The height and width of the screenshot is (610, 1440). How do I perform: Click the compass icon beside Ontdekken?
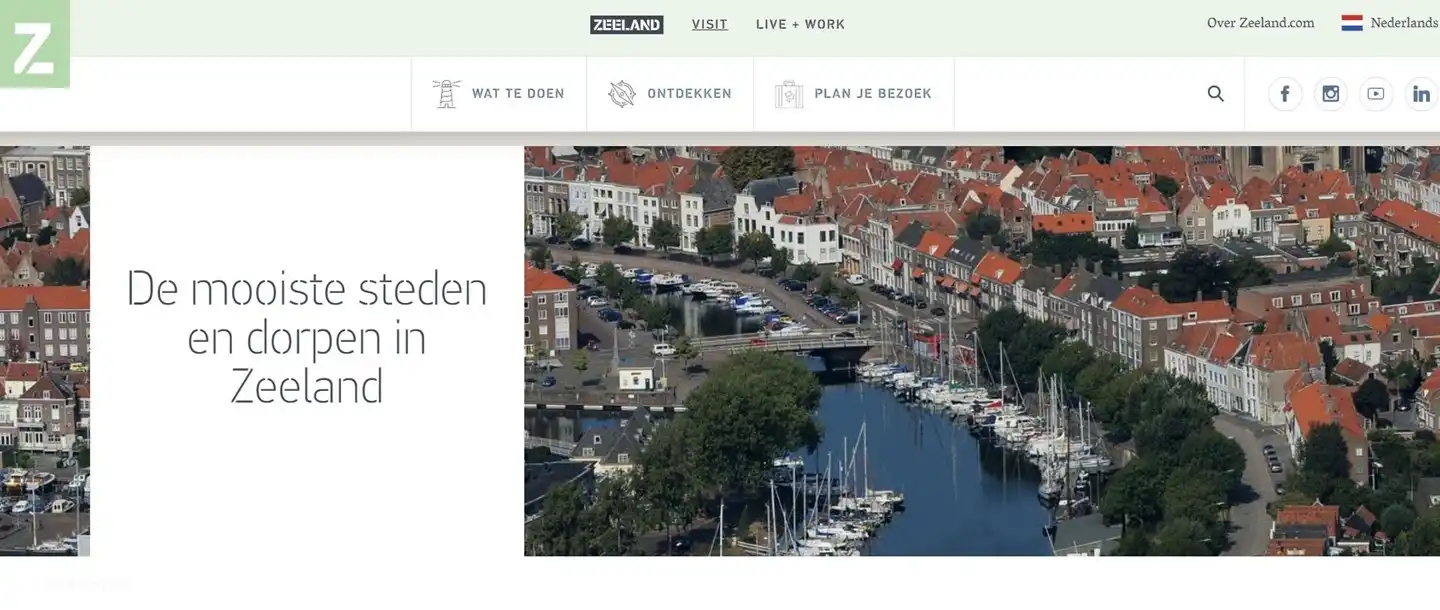[x=622, y=94]
